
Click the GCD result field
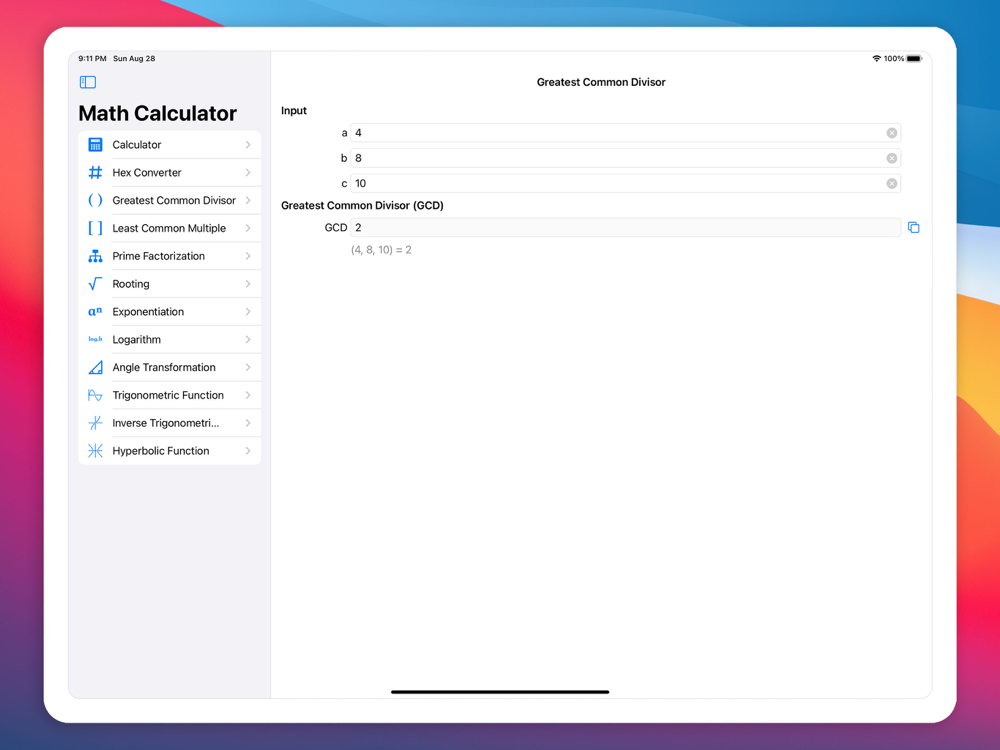coord(625,228)
